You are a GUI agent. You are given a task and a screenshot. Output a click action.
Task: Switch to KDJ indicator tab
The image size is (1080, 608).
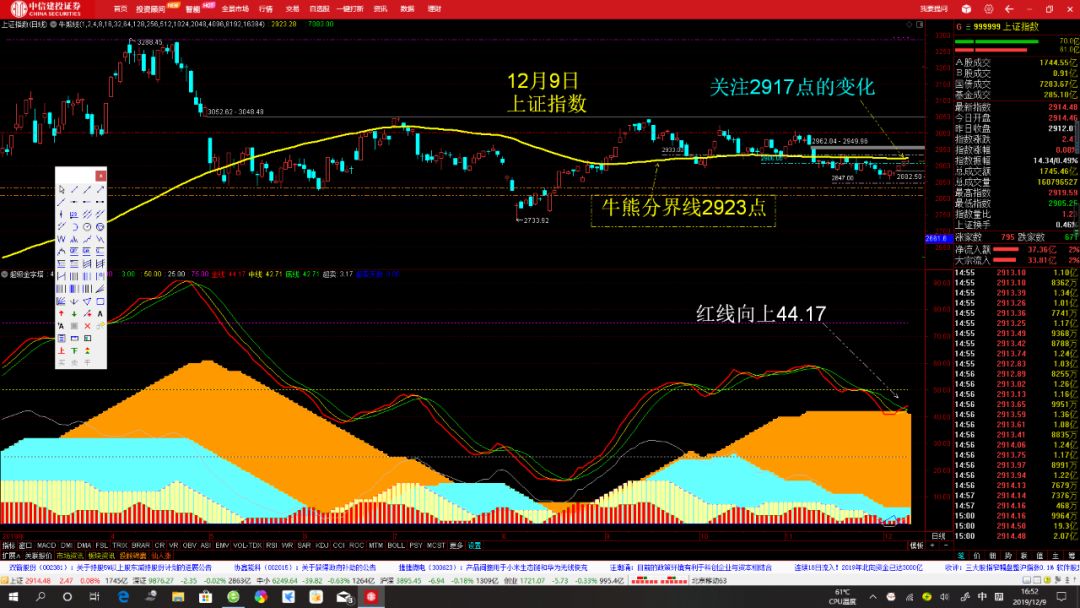coord(322,545)
